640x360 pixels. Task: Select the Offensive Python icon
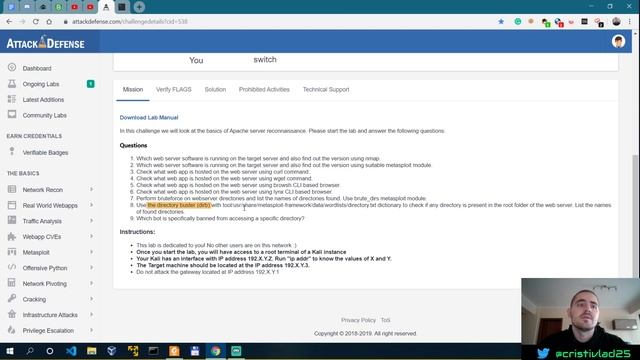pyautogui.click(x=12, y=267)
